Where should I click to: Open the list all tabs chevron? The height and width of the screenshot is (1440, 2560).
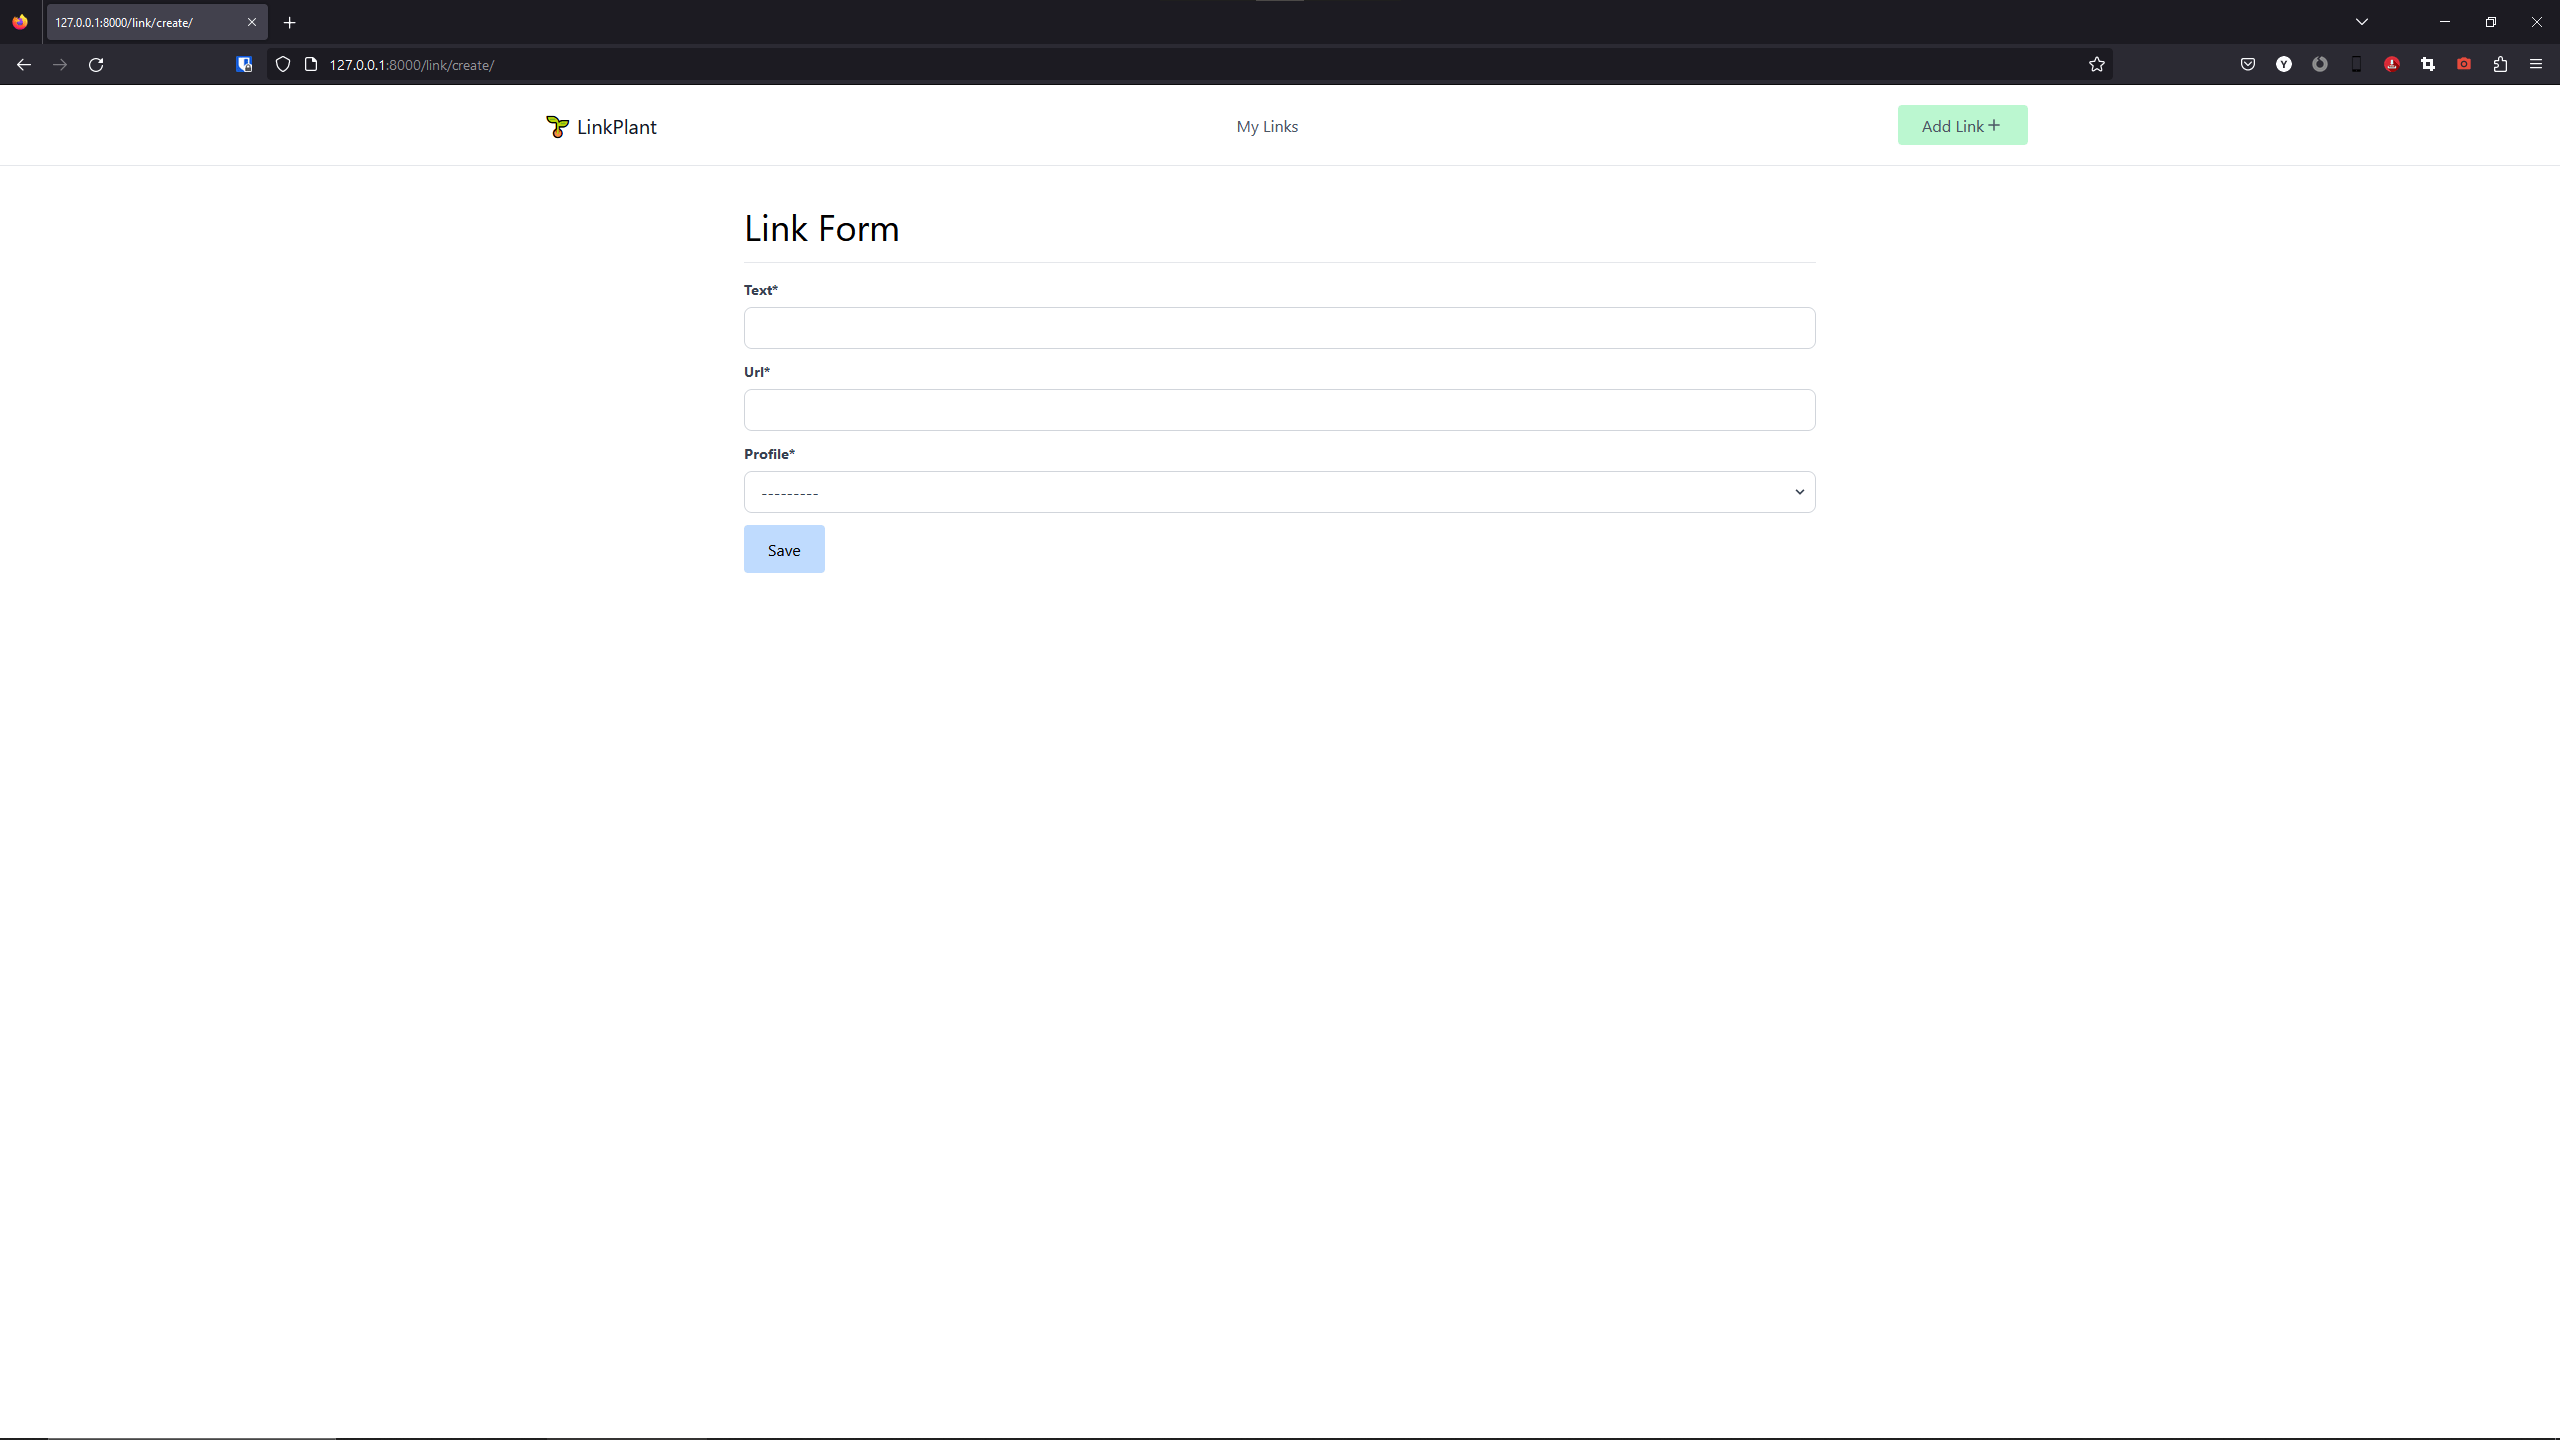click(x=2362, y=22)
